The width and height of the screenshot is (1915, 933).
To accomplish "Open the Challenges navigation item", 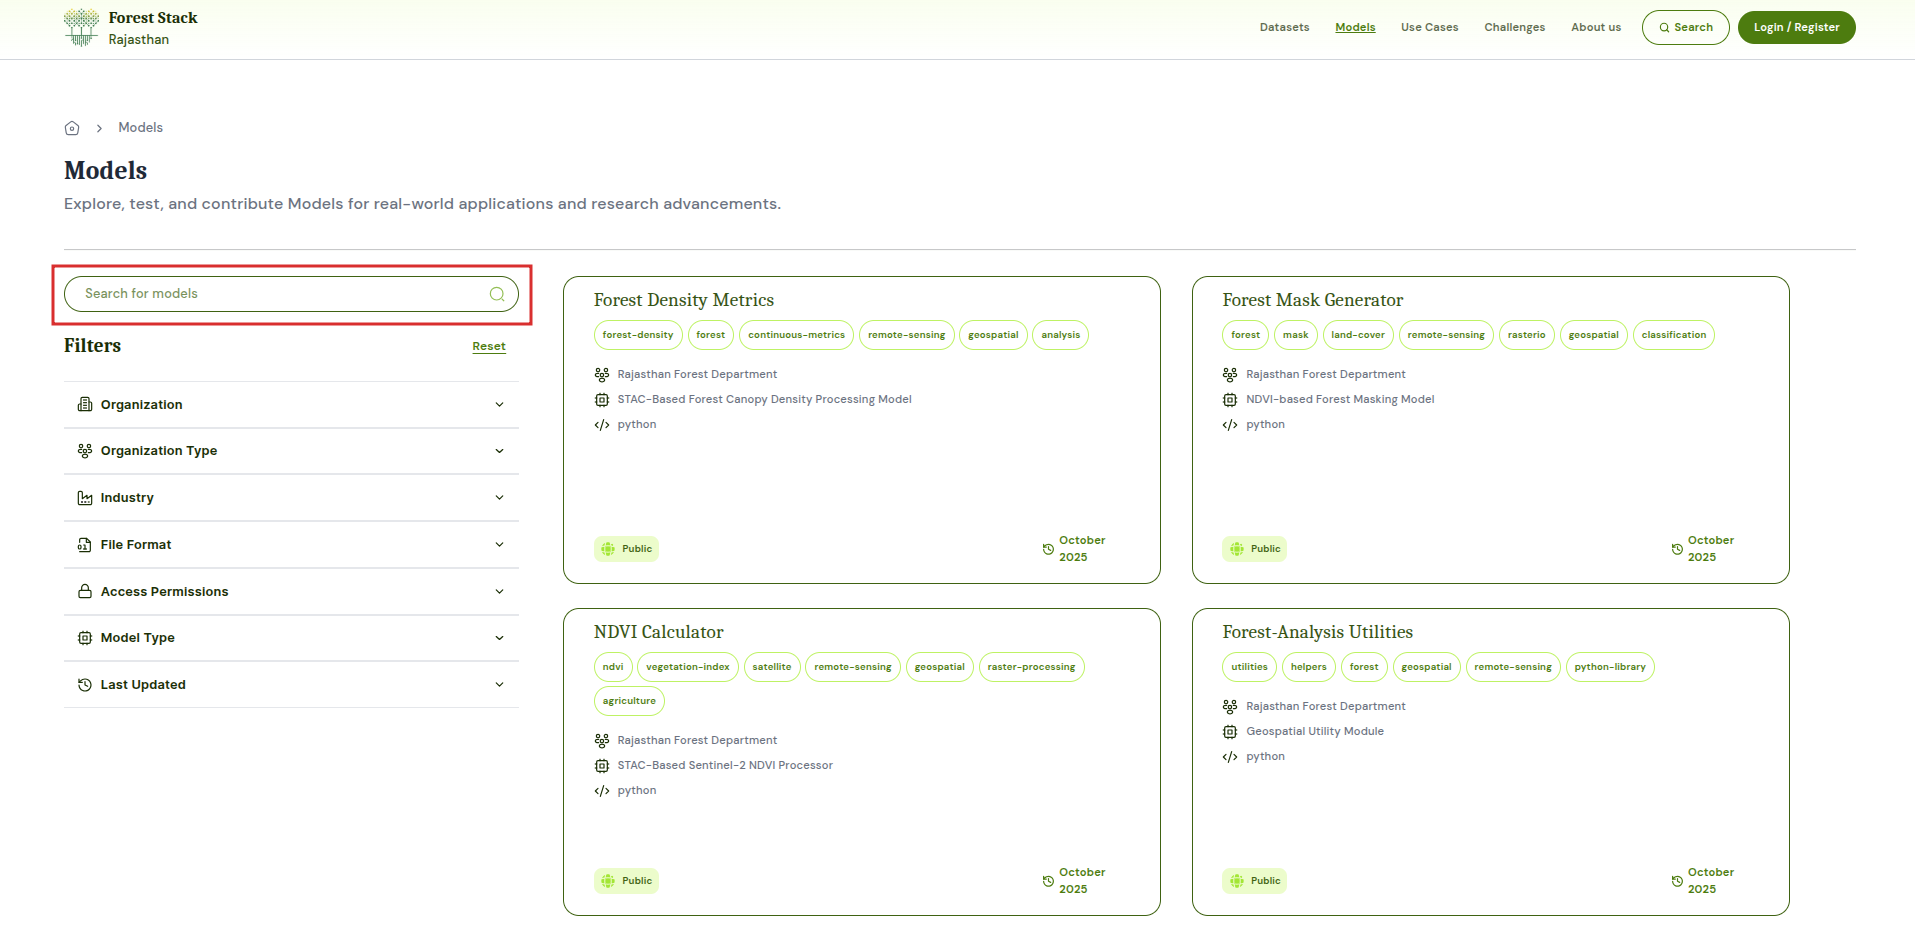I will (x=1514, y=27).
